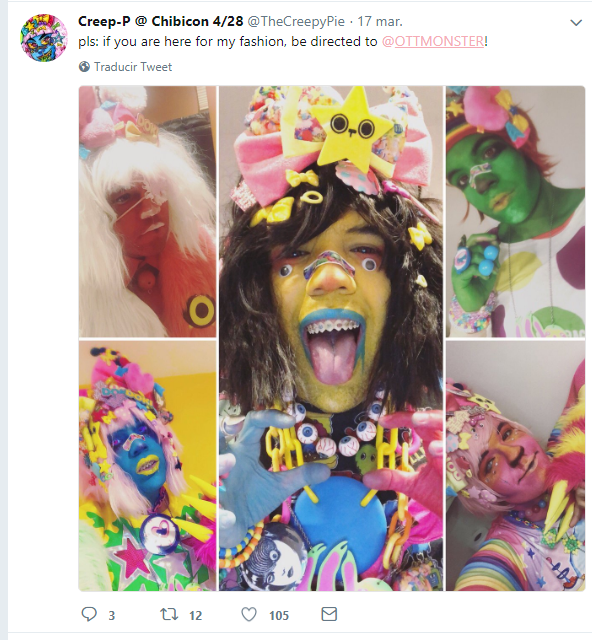Click the reply speech bubble icon

click(x=89, y=614)
